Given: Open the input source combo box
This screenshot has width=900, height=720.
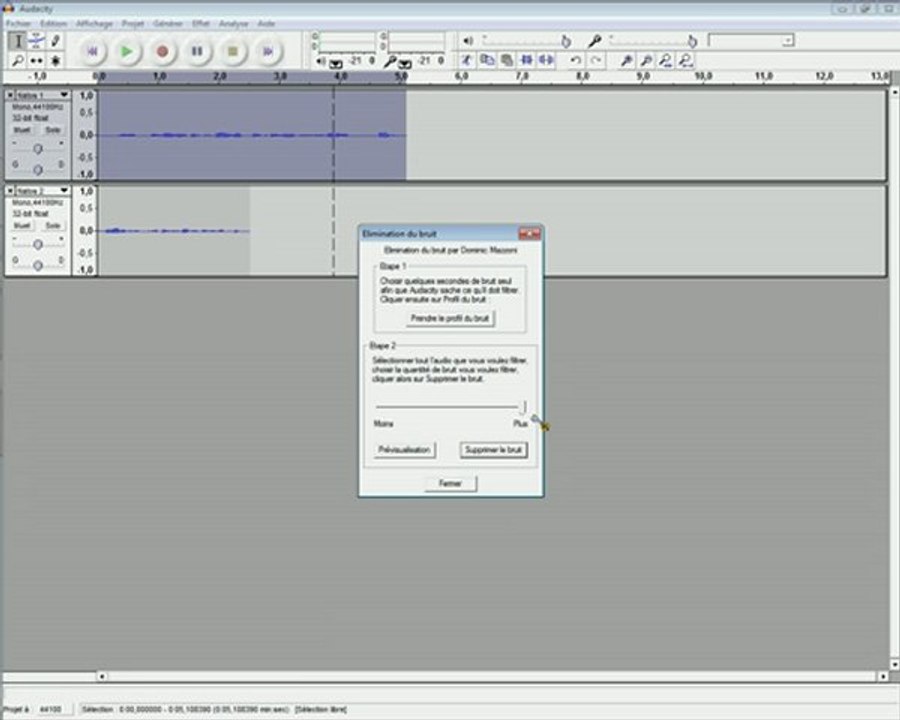Looking at the screenshot, I should point(751,40).
